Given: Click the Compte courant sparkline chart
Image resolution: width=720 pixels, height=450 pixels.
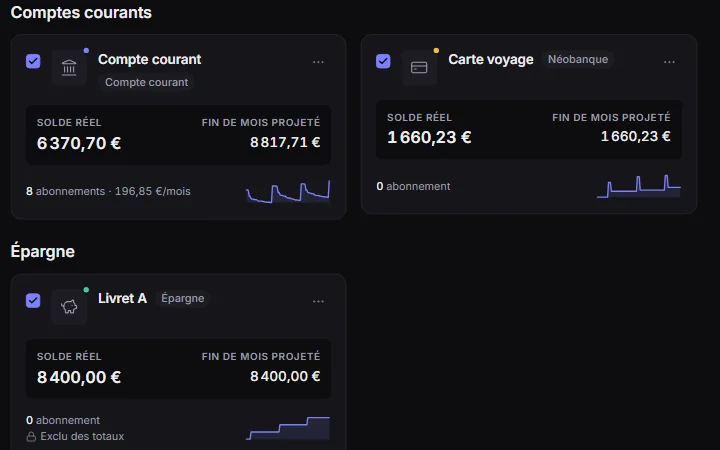Looking at the screenshot, I should [x=288, y=191].
